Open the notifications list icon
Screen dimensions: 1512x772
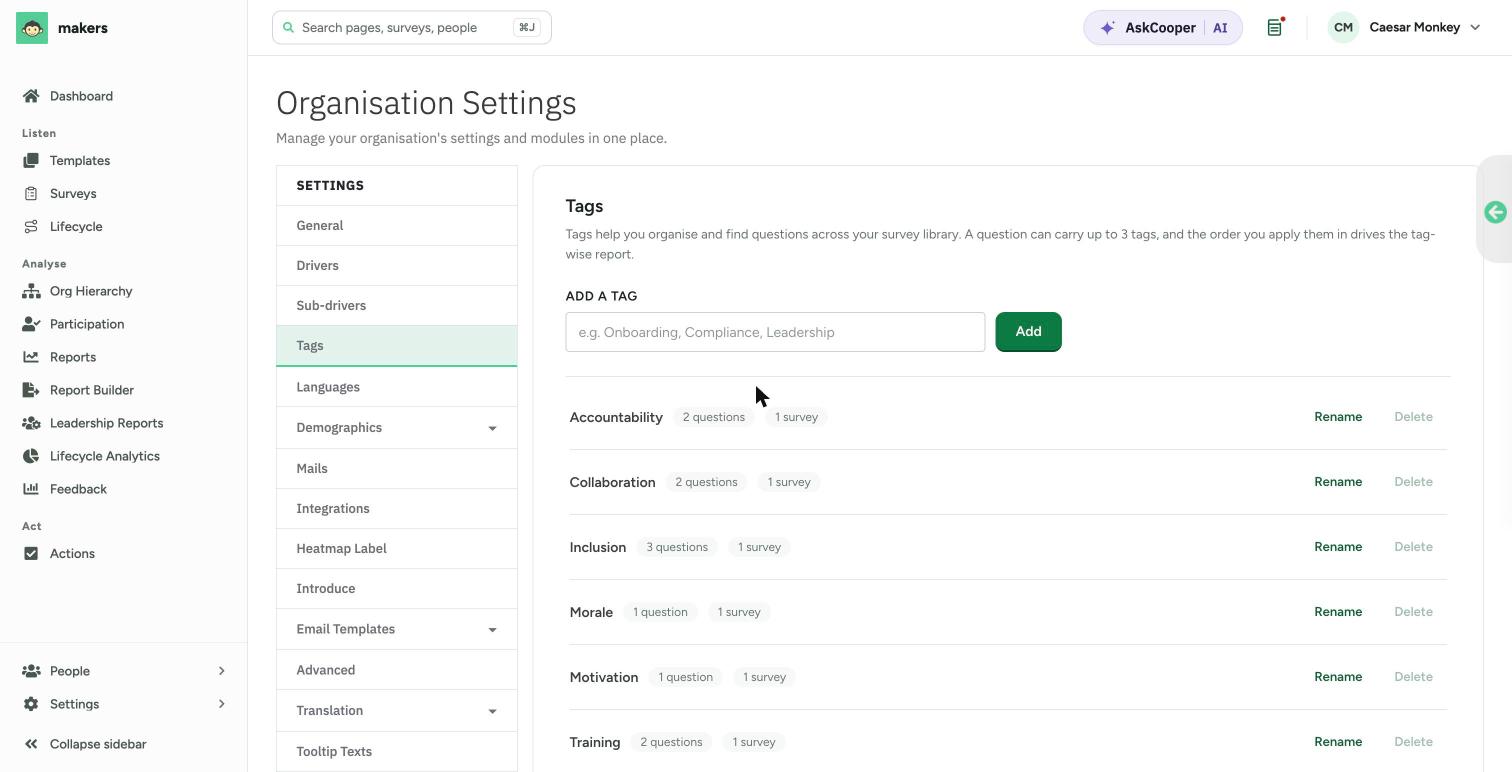(x=1275, y=28)
